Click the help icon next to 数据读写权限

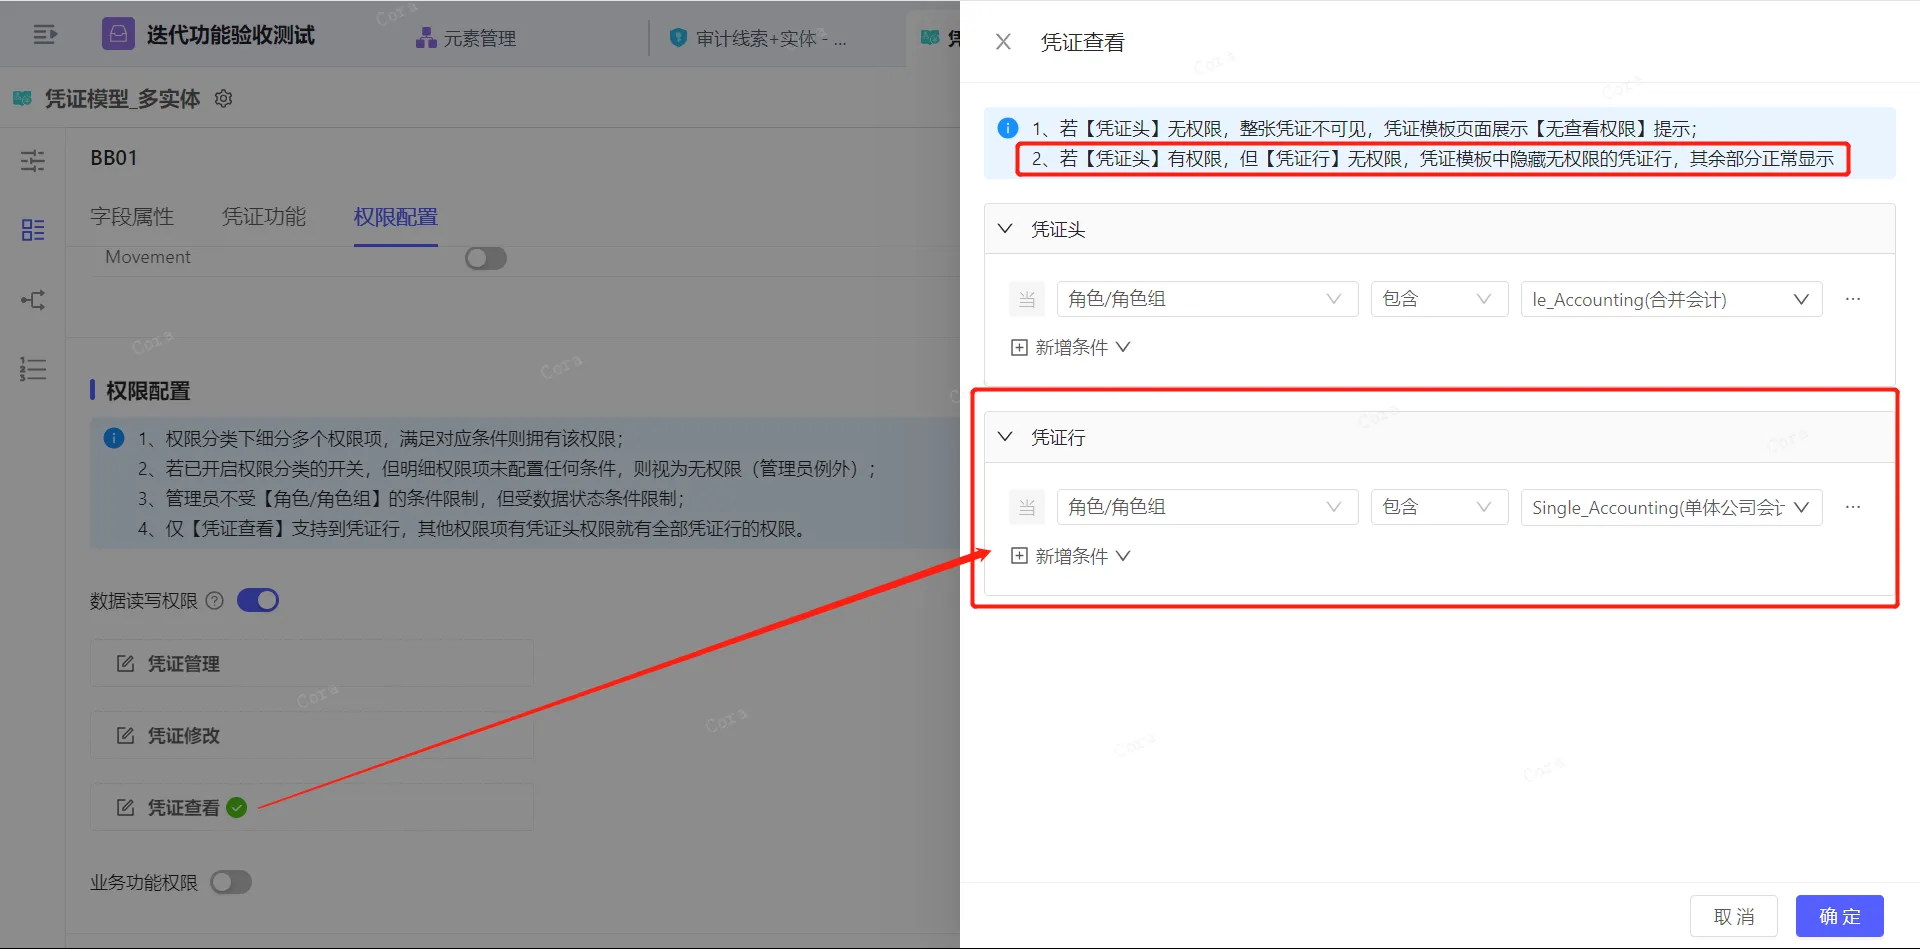pyautogui.click(x=214, y=601)
